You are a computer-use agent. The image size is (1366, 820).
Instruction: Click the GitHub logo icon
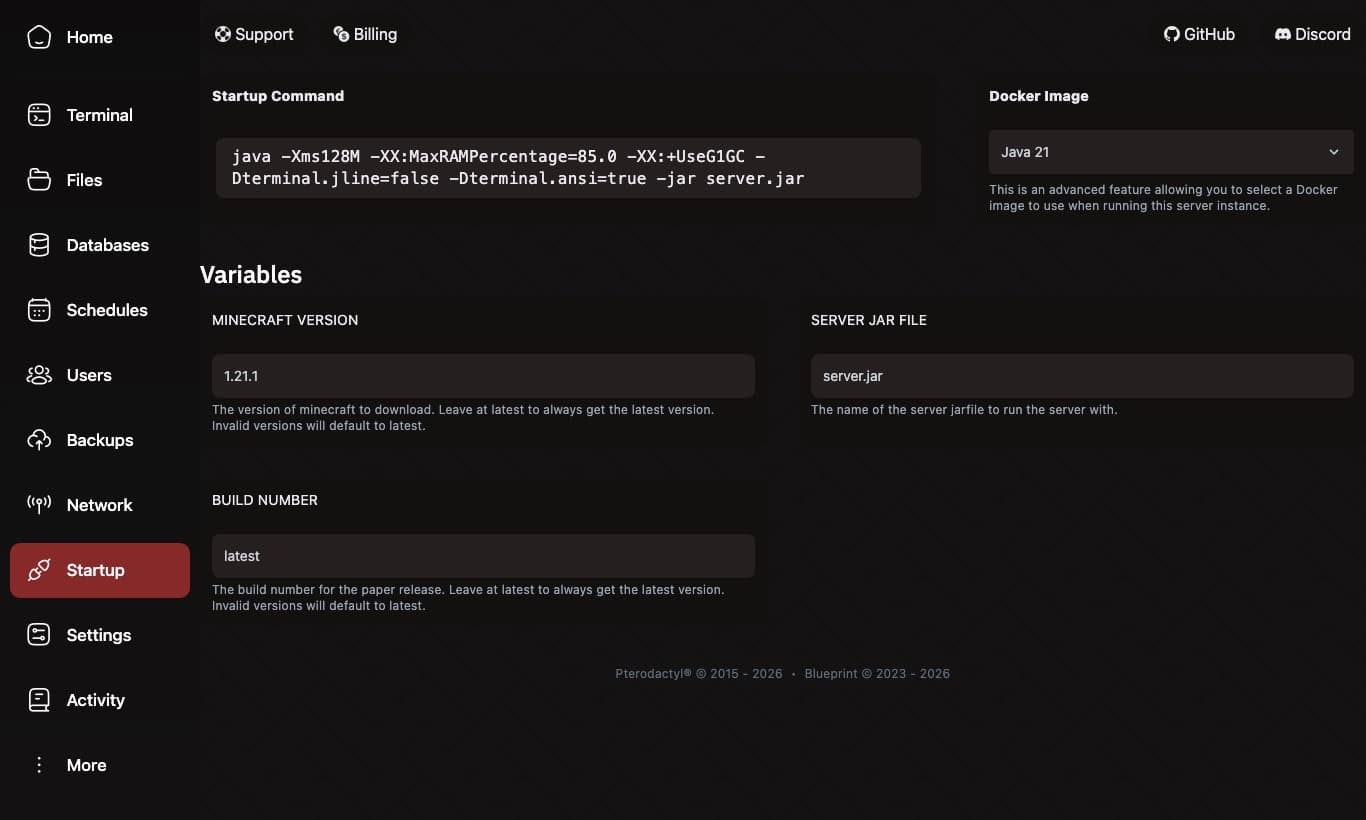click(1172, 34)
